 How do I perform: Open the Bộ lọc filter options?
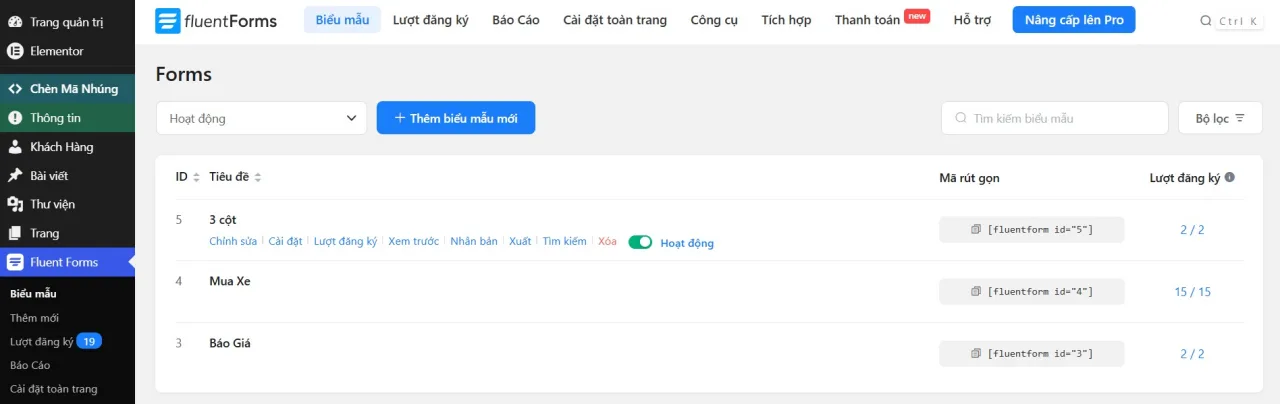tap(1220, 118)
